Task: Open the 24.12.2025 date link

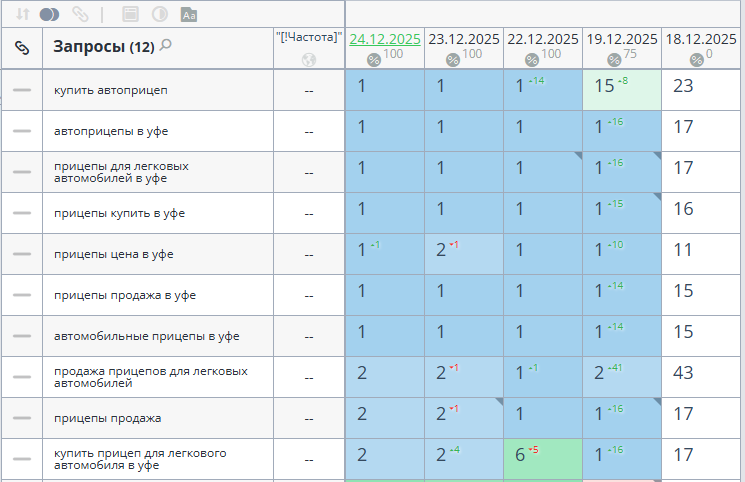Action: [384, 39]
